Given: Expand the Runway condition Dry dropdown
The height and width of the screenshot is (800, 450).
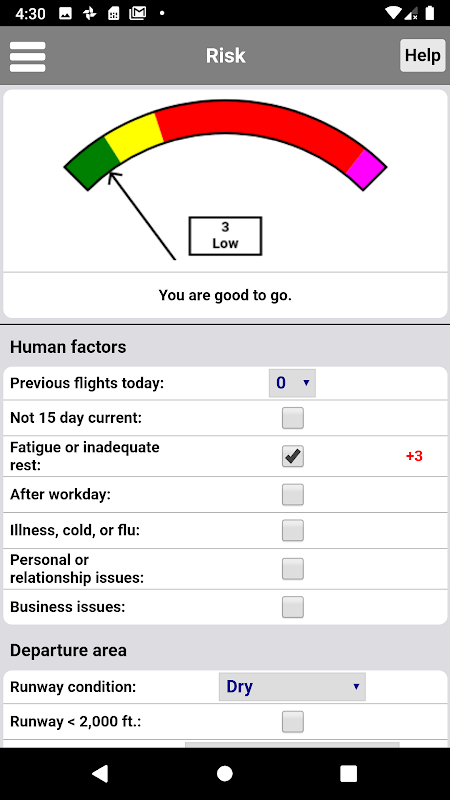Looking at the screenshot, I should click(292, 687).
